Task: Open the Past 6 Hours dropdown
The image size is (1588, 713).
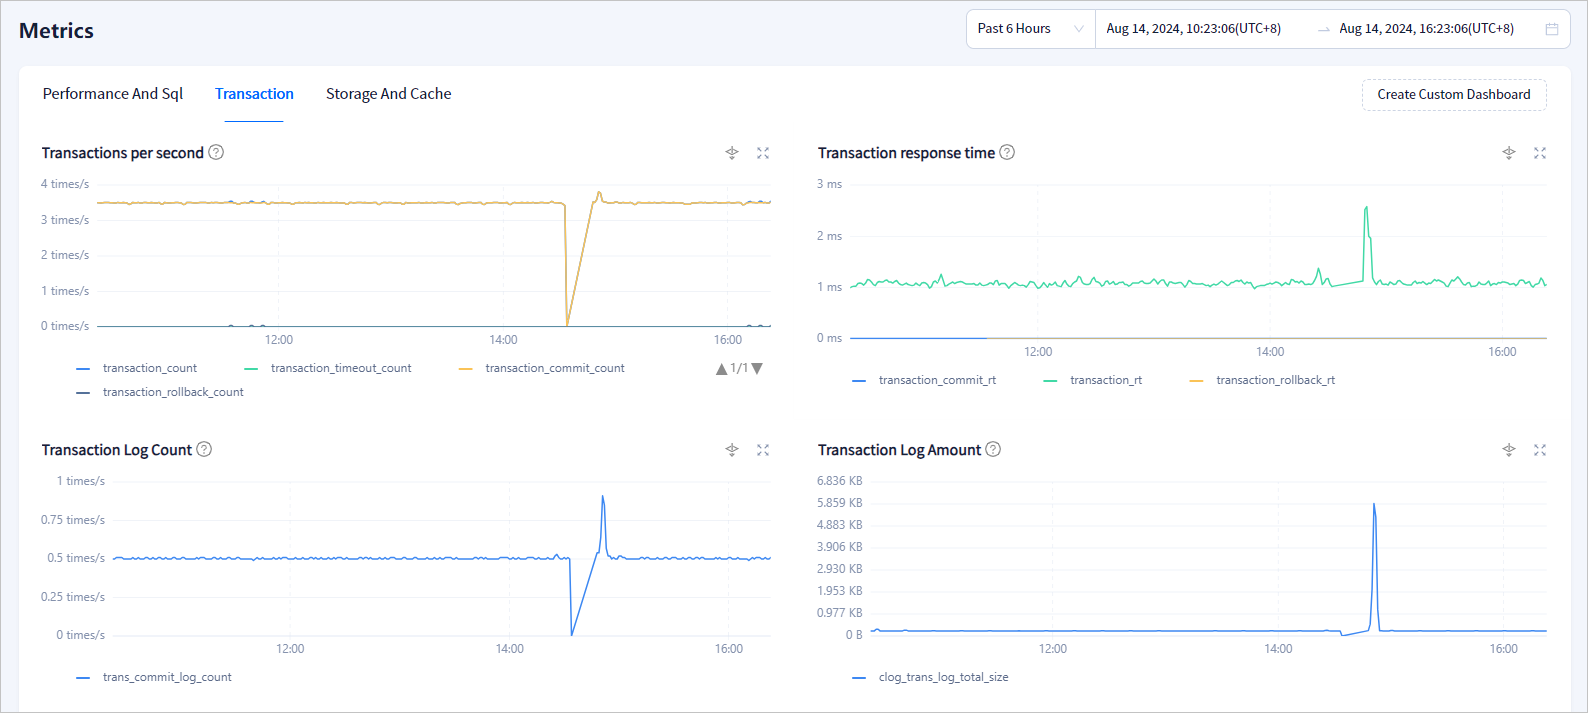Action: point(1030,29)
